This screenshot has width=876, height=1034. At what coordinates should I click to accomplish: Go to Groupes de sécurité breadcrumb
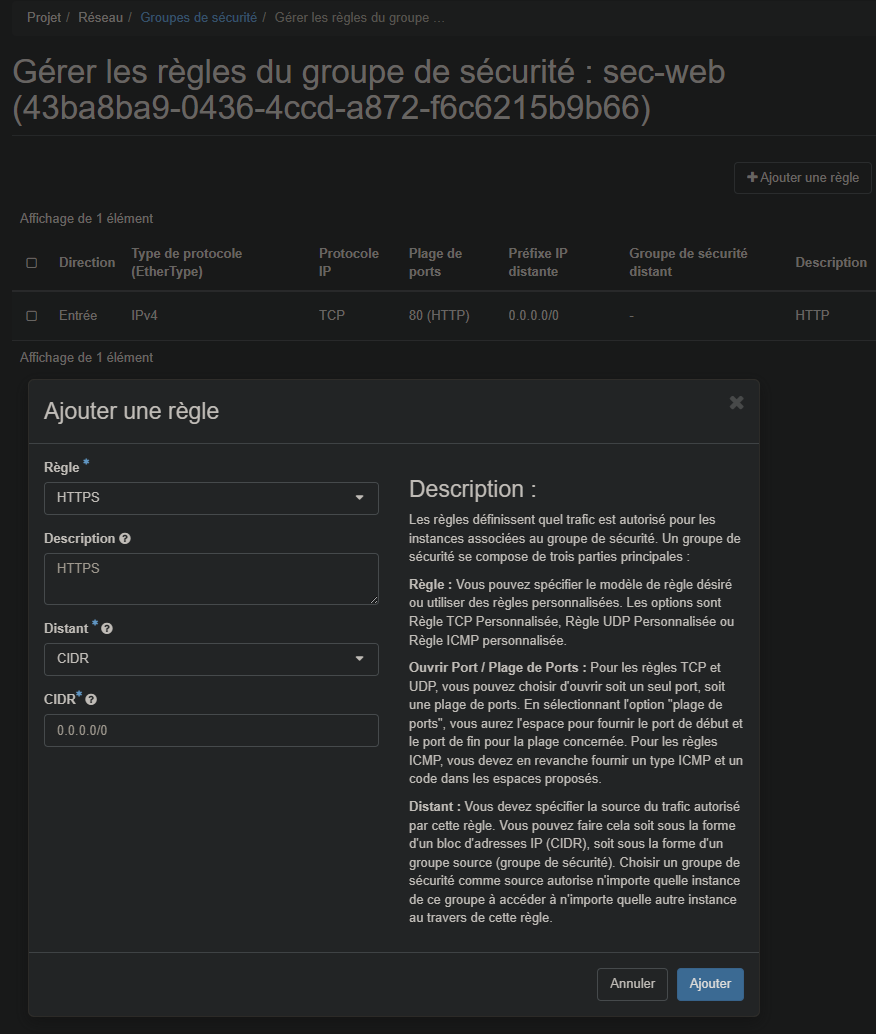click(x=198, y=18)
